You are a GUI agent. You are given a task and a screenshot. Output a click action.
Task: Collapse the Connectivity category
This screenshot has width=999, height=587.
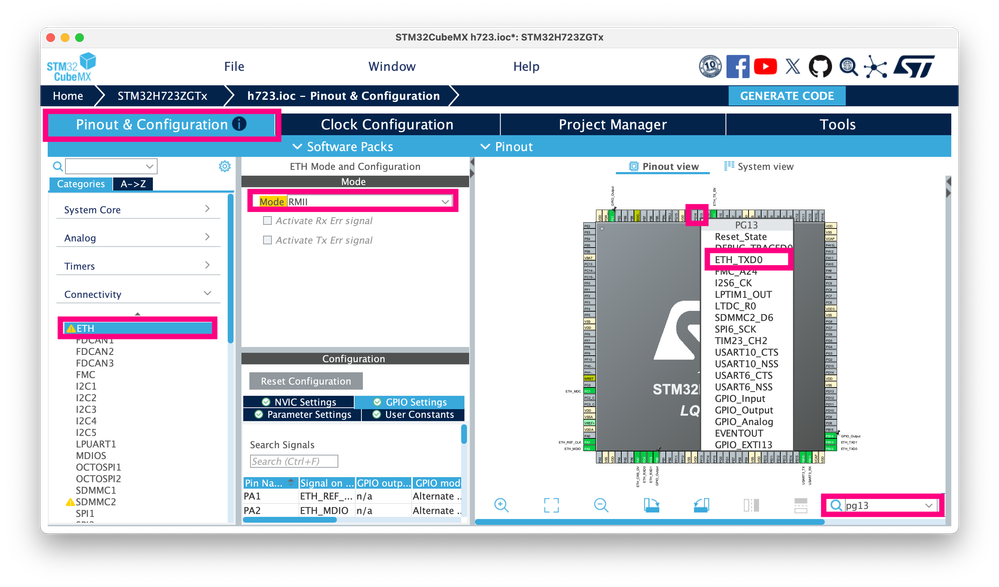138,294
